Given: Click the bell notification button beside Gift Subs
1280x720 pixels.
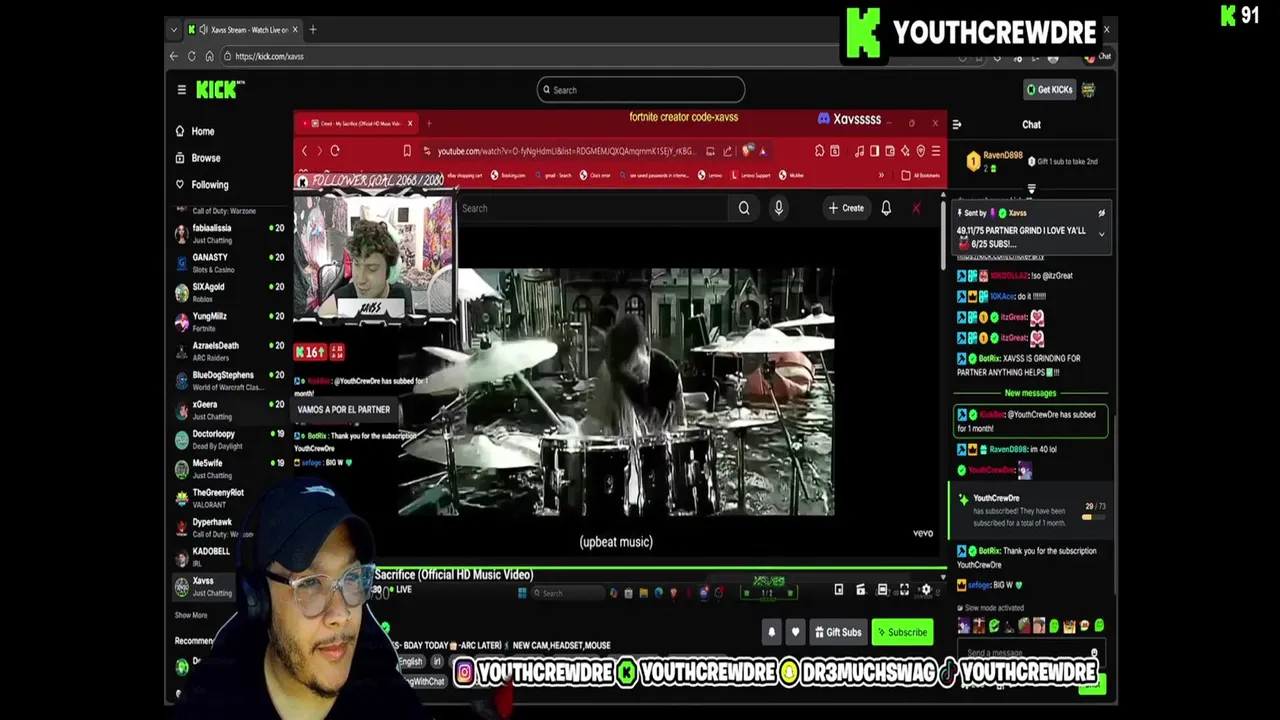Looking at the screenshot, I should (x=771, y=632).
